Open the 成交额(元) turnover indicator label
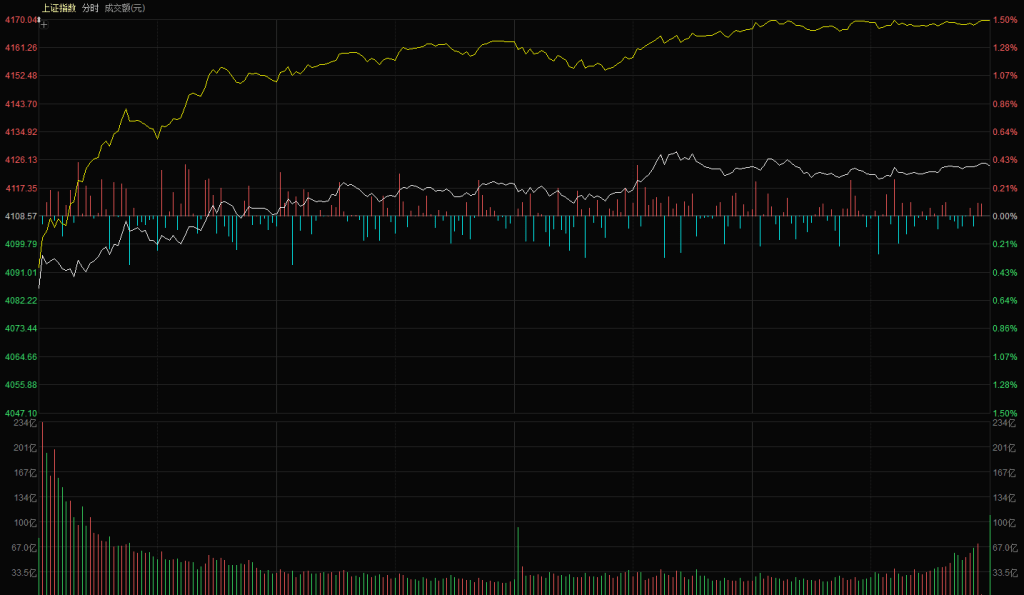 124,7
